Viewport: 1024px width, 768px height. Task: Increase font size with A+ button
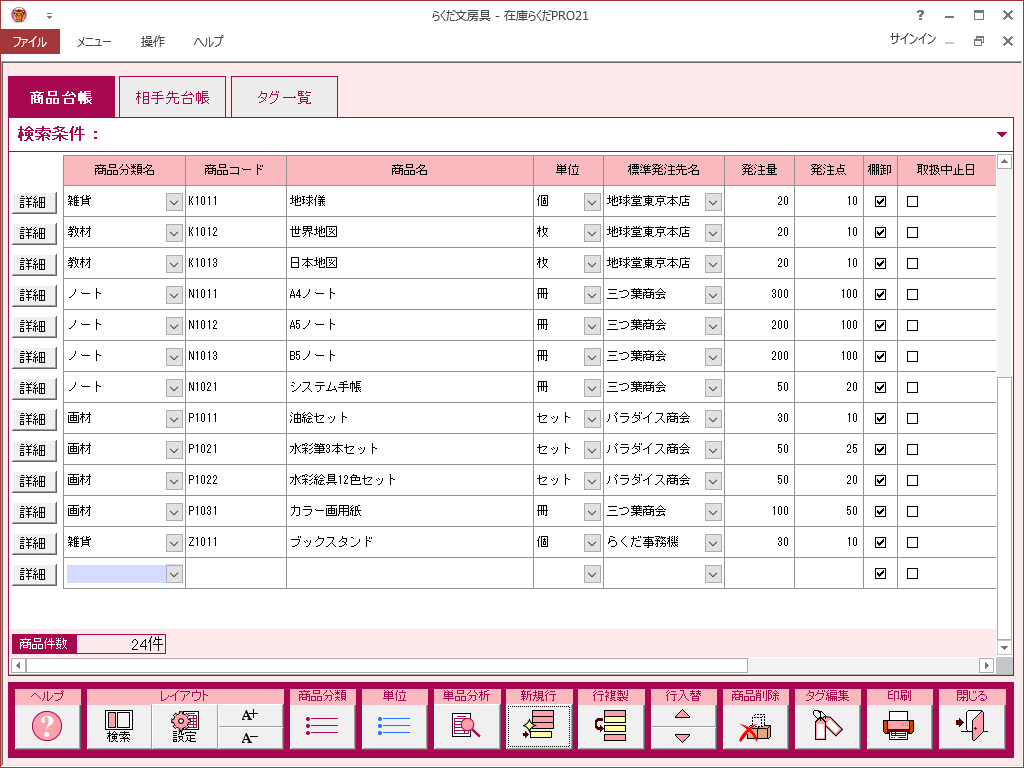tap(250, 714)
